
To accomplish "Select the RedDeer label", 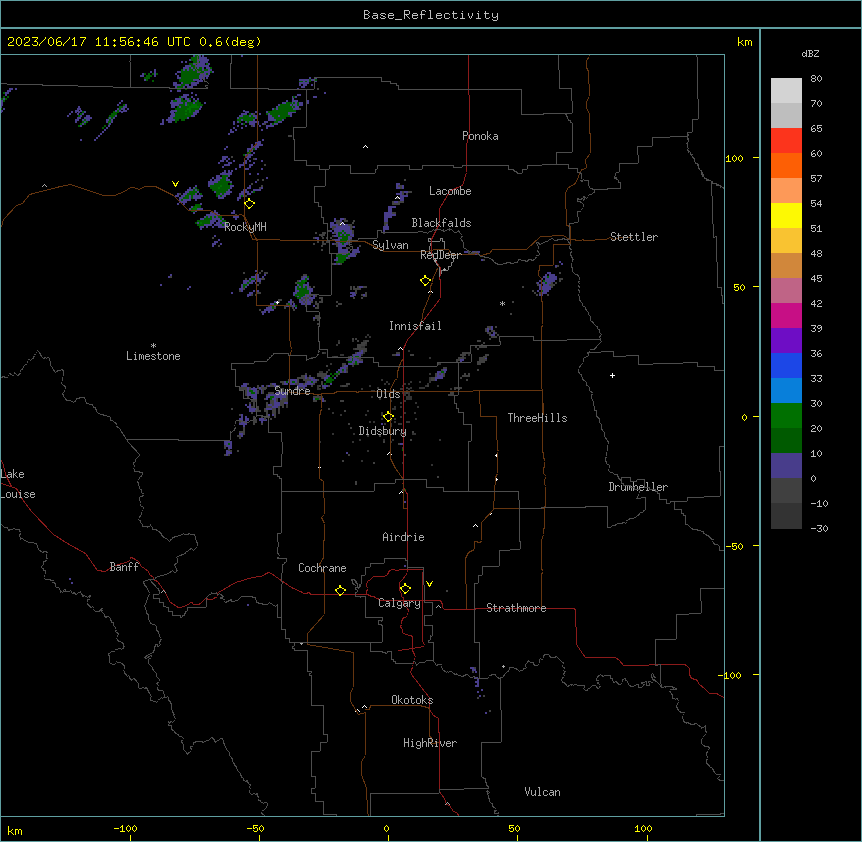I will coord(440,255).
